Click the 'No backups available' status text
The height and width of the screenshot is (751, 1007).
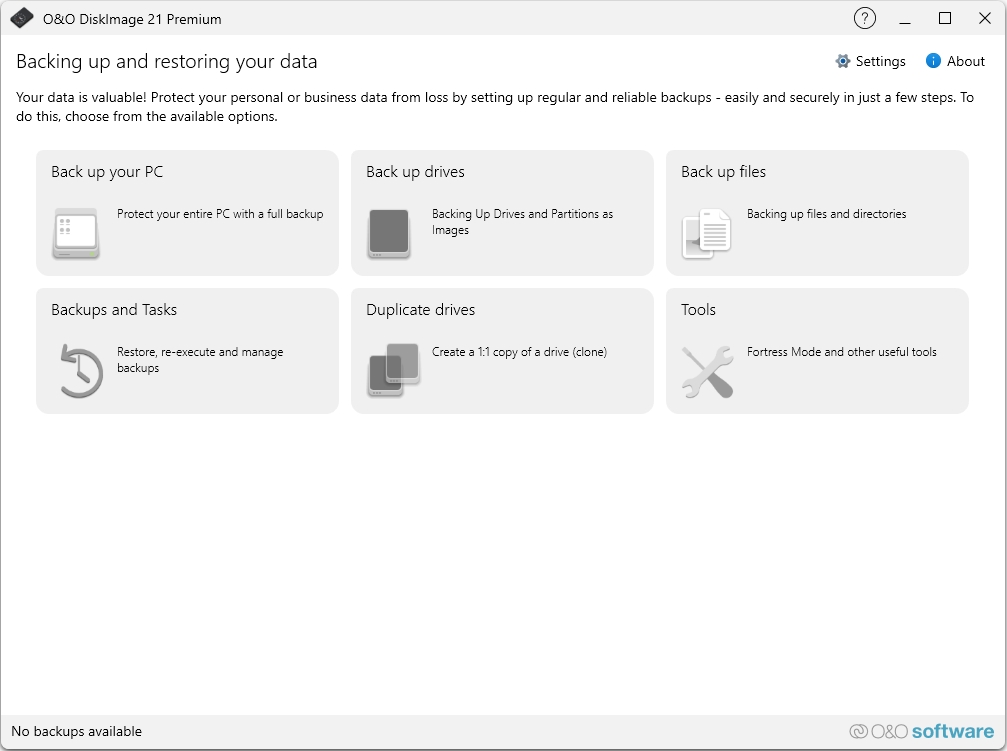tap(77, 731)
